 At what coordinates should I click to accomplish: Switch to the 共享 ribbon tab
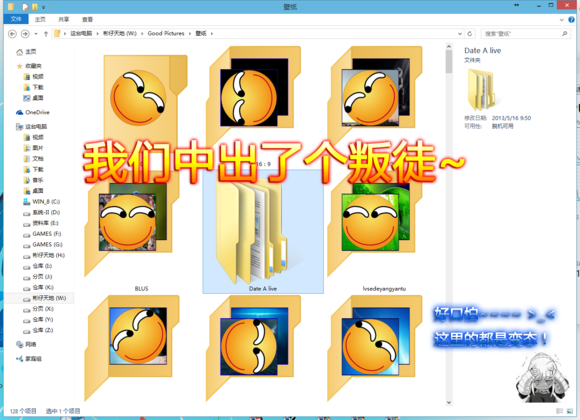click(64, 19)
